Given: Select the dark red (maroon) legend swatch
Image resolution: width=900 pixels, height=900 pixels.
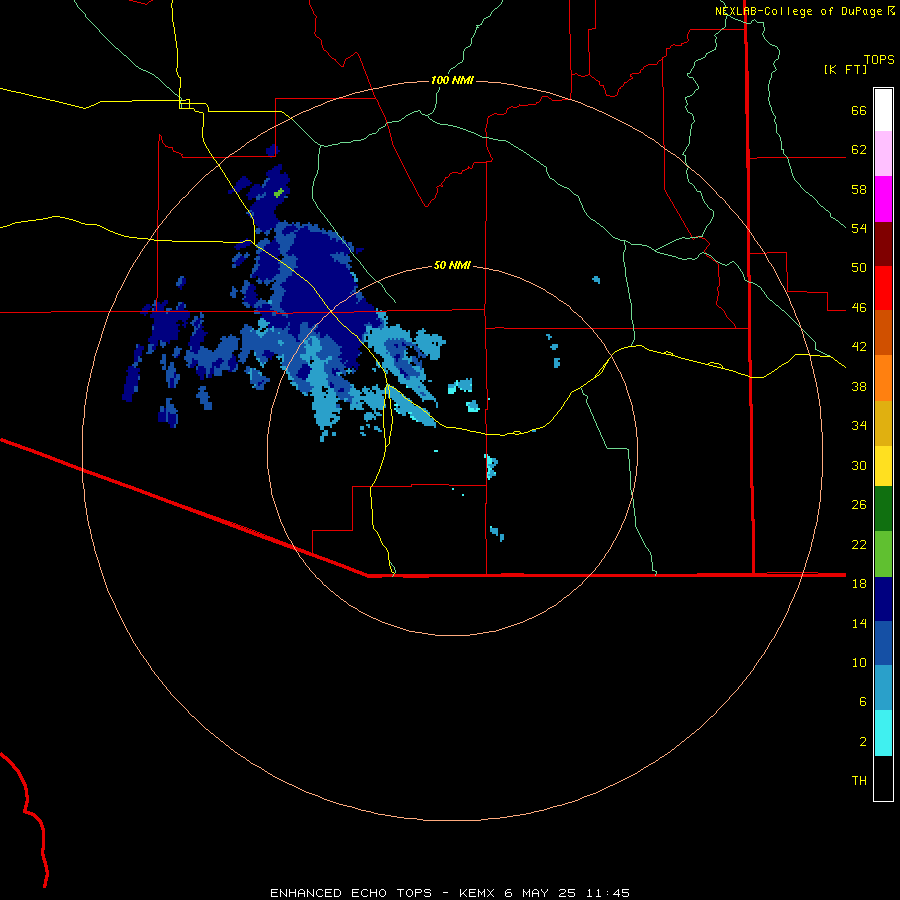Looking at the screenshot, I should [883, 245].
